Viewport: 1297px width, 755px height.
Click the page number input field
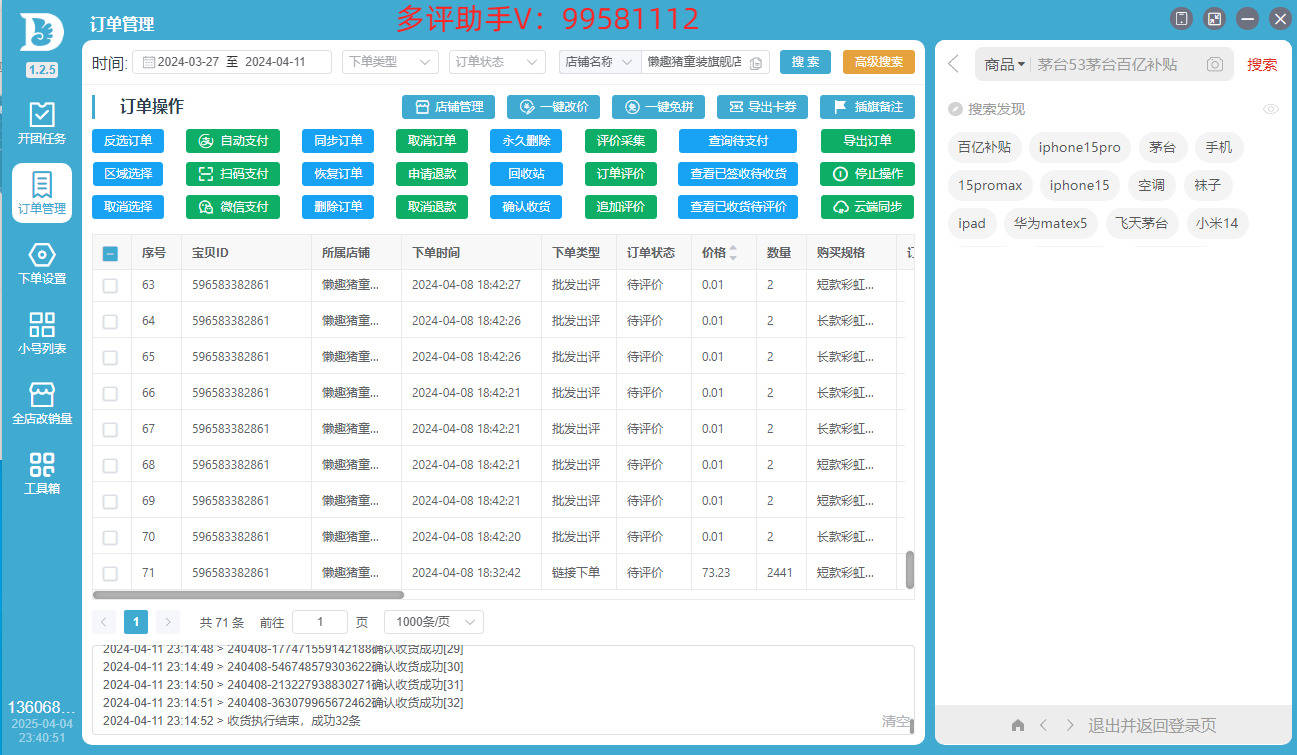tap(320, 622)
